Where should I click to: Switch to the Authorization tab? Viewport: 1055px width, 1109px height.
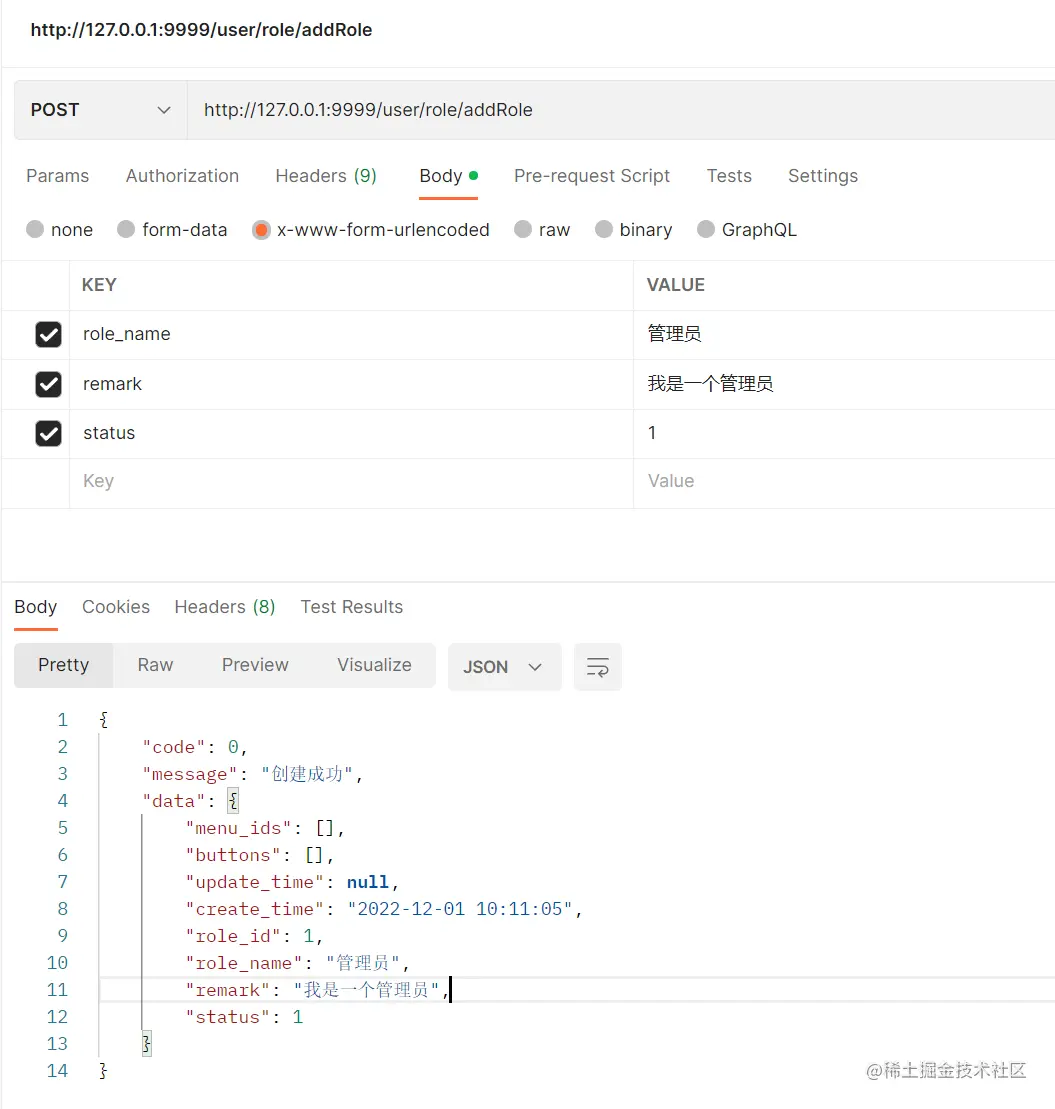click(x=182, y=175)
